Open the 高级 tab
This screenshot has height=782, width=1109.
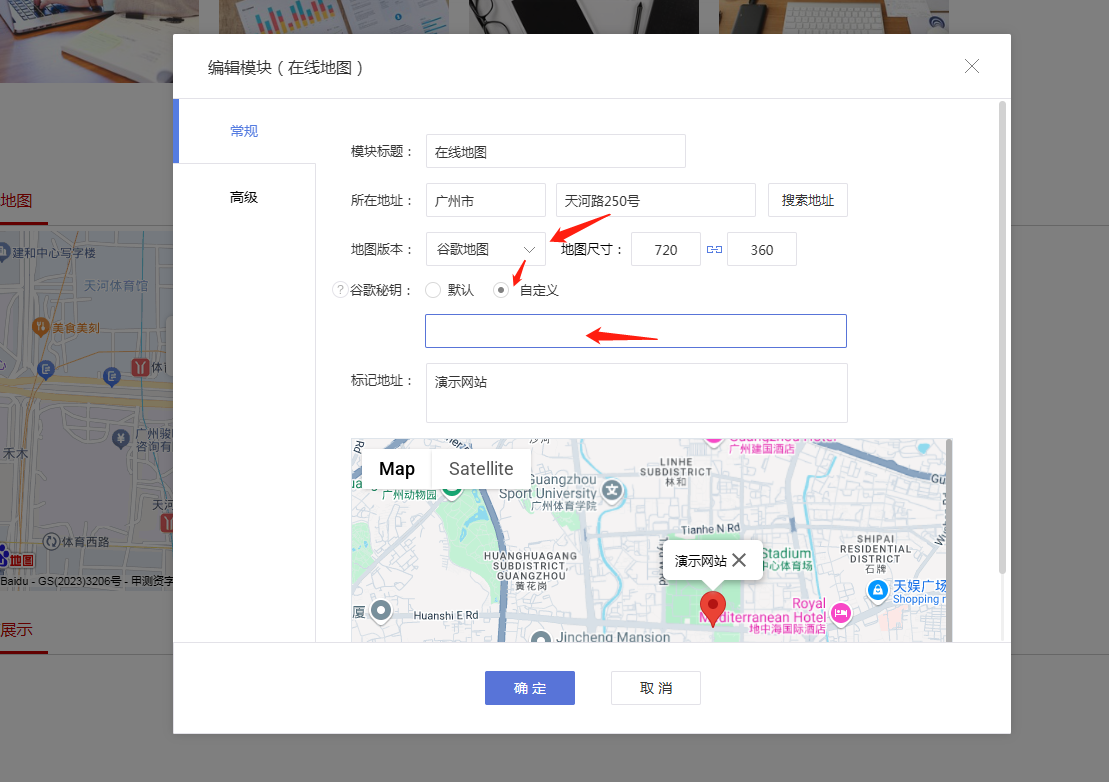244,197
